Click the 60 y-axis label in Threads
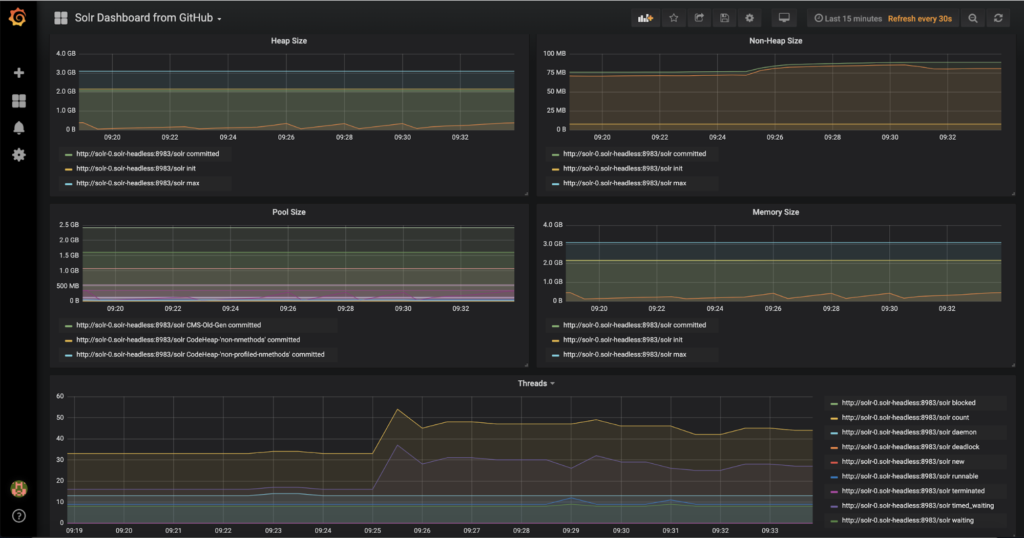 tap(60, 396)
